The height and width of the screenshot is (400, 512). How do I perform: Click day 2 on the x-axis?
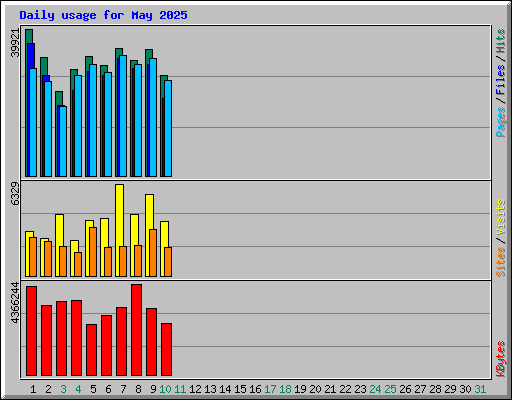(x=48, y=389)
